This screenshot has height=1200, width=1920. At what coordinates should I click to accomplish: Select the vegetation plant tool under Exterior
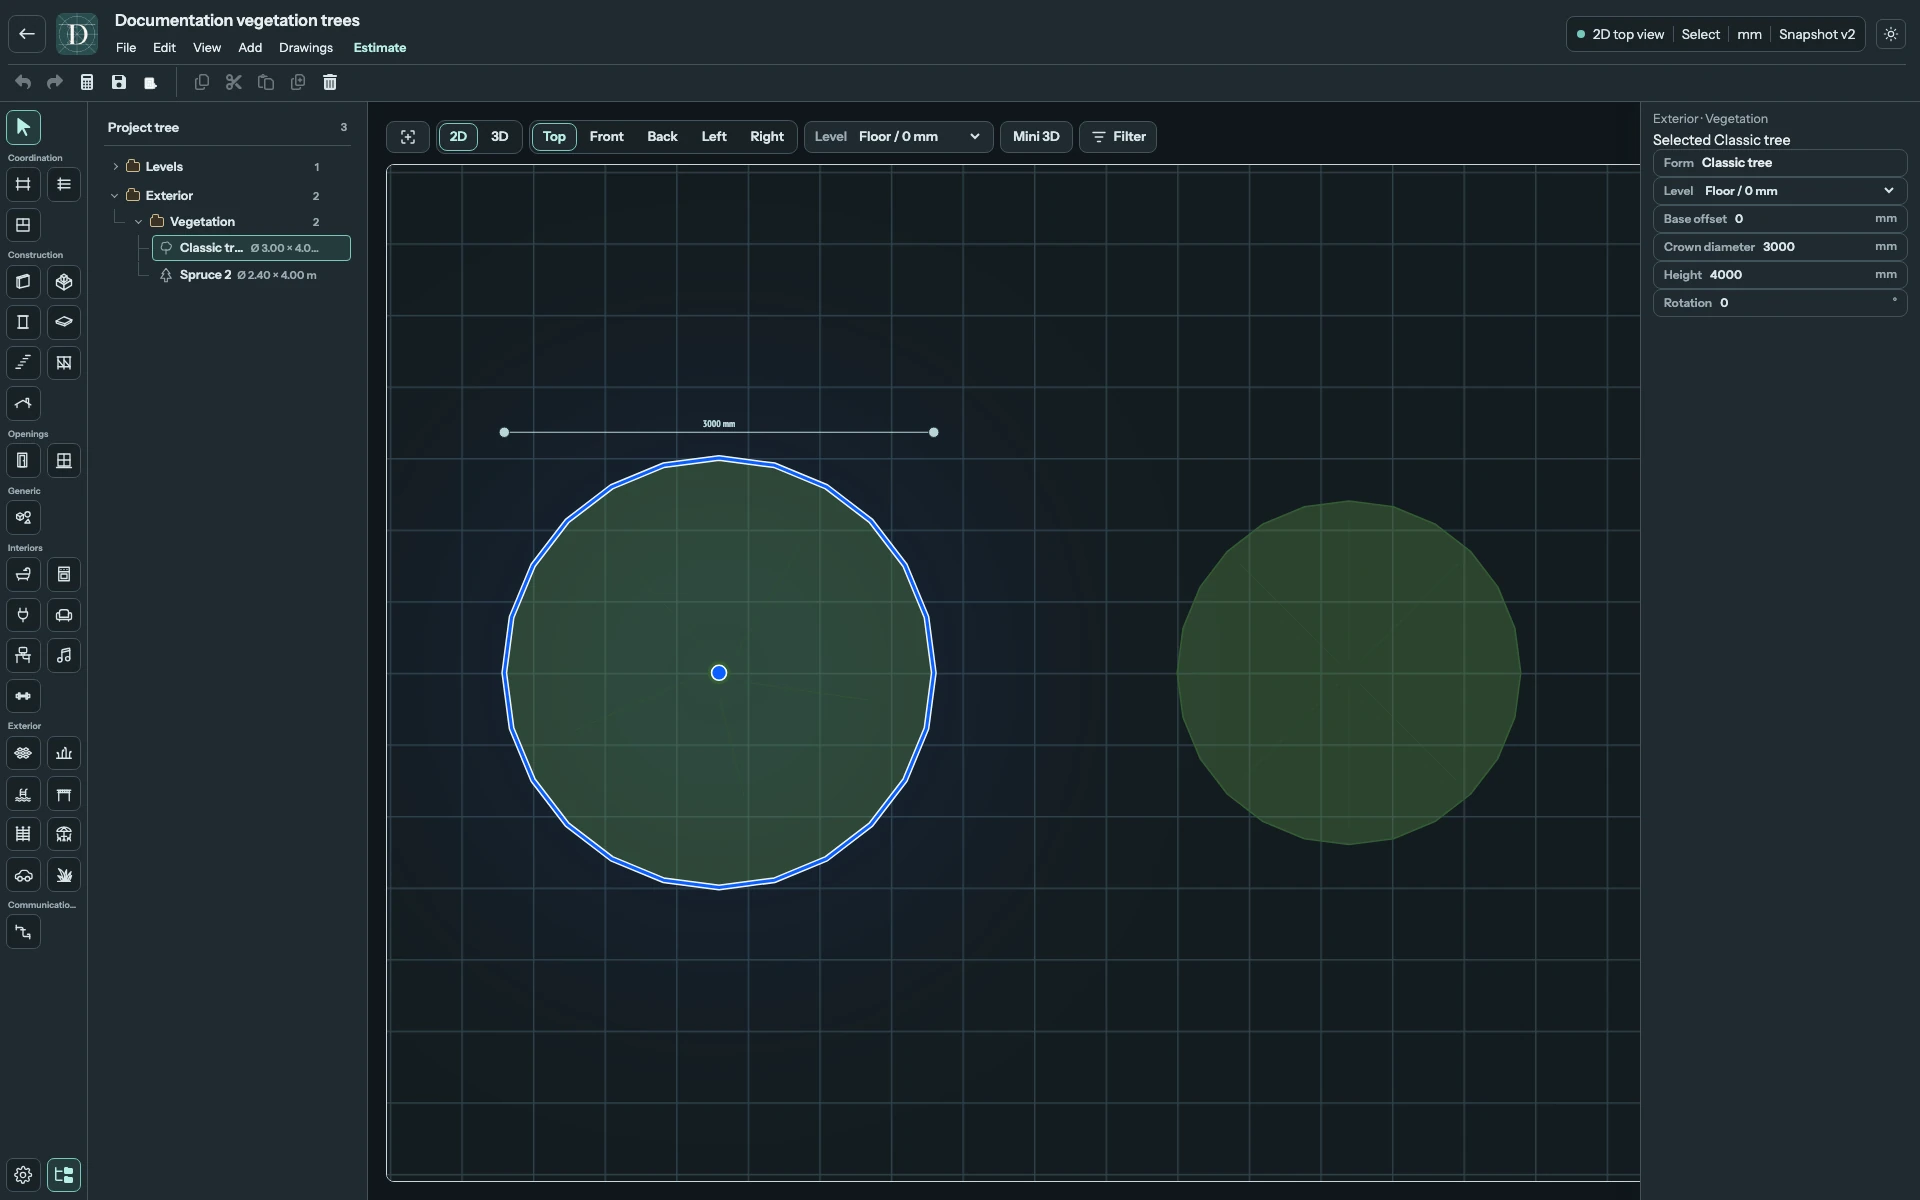pyautogui.click(x=64, y=875)
